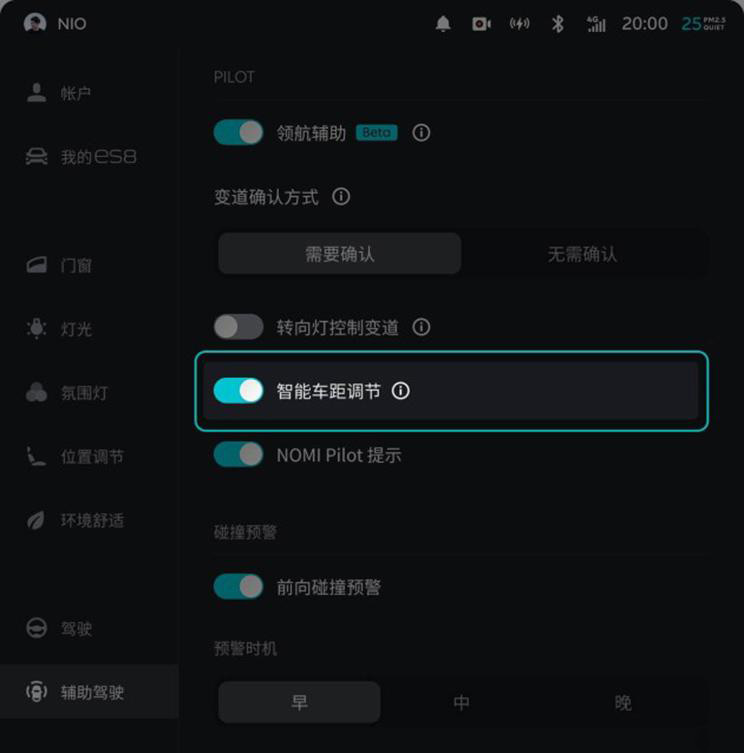Show info for 智能车距调节

(x=401, y=391)
